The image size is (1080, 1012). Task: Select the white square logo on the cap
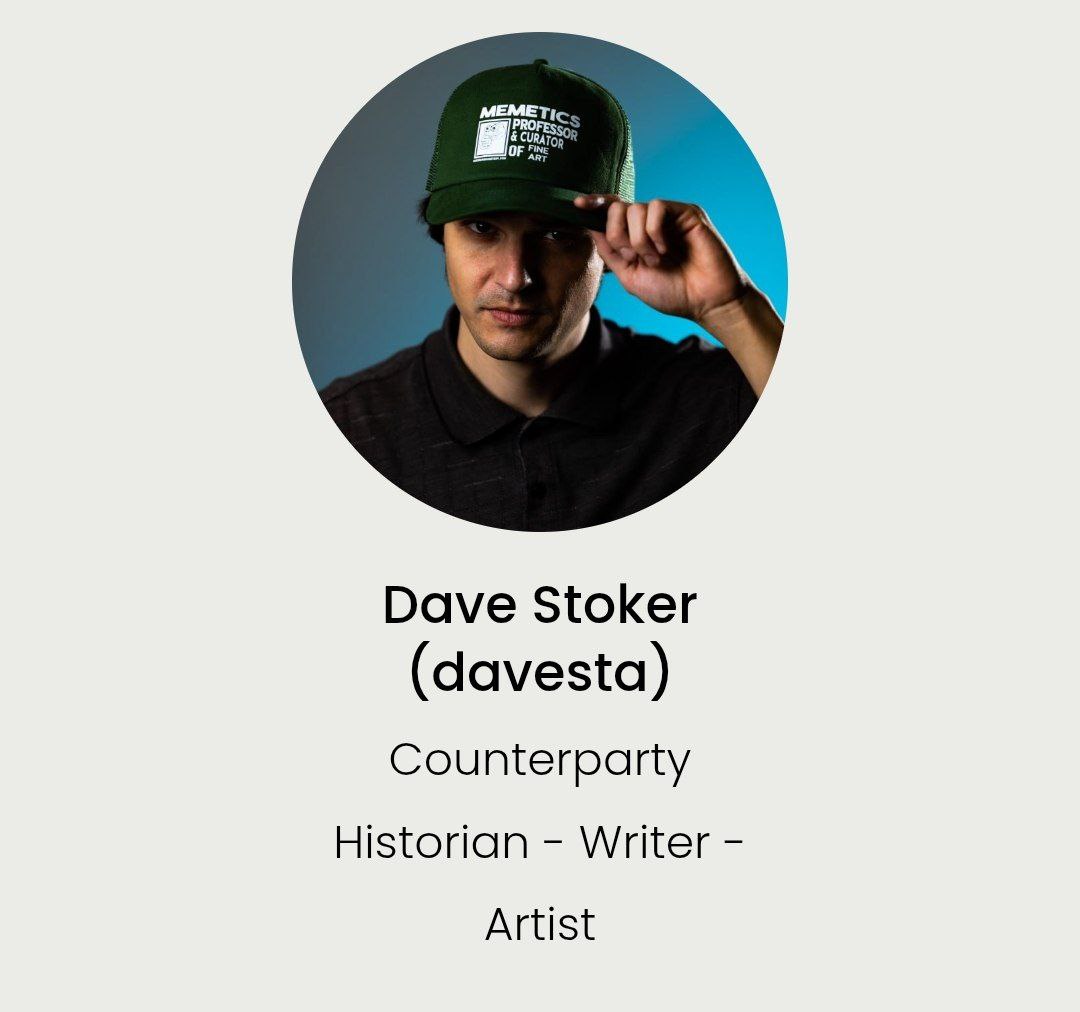tap(491, 140)
